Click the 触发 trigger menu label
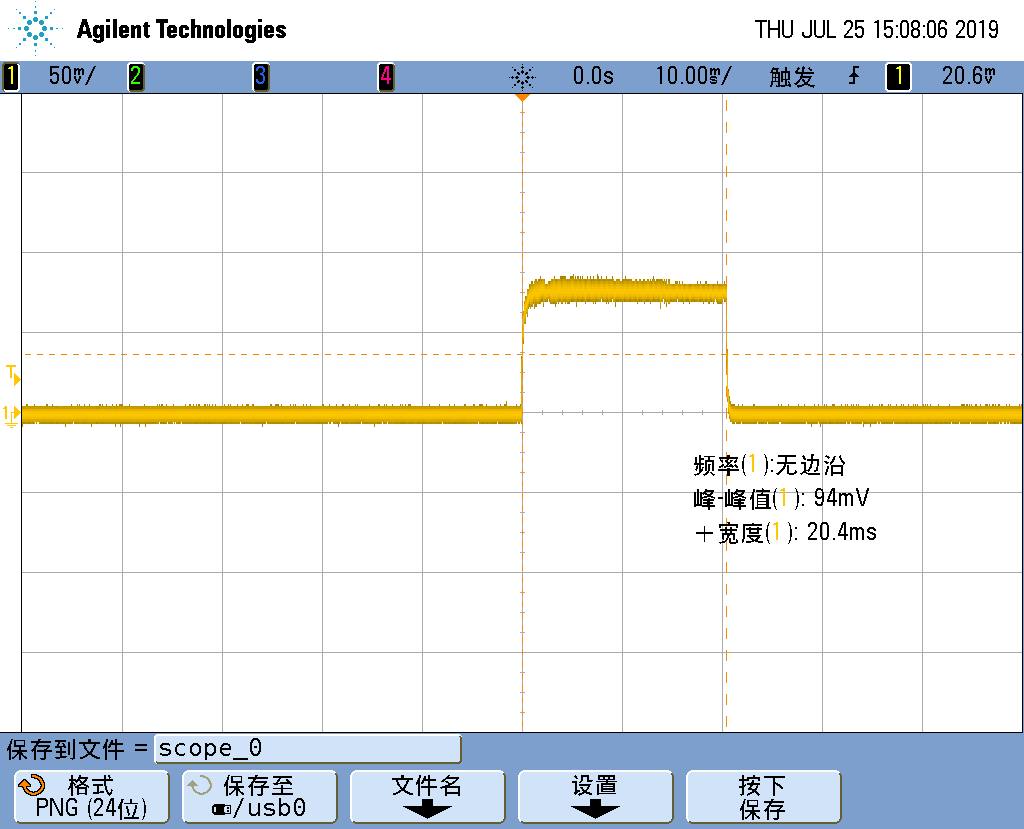Image resolution: width=1024 pixels, height=829 pixels. (791, 75)
